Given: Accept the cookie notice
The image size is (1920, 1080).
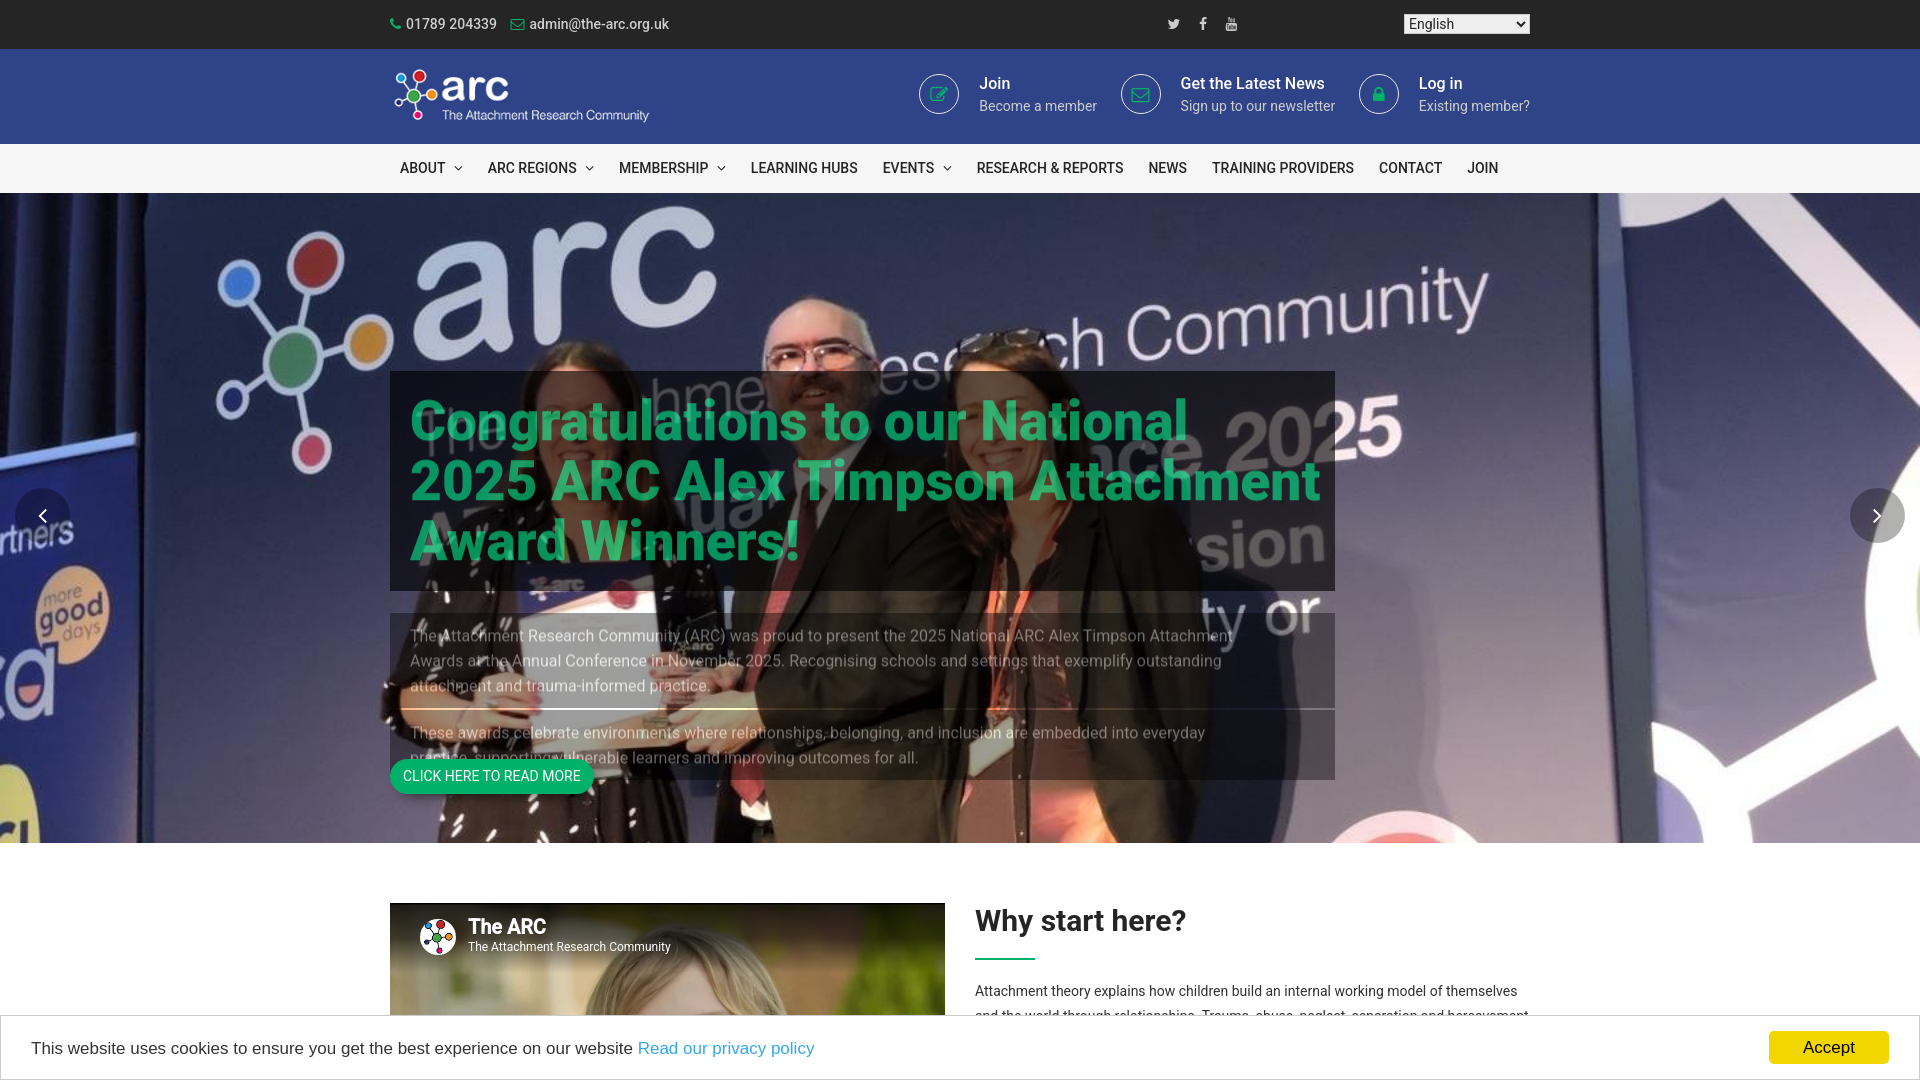Looking at the screenshot, I should [x=1829, y=1047].
